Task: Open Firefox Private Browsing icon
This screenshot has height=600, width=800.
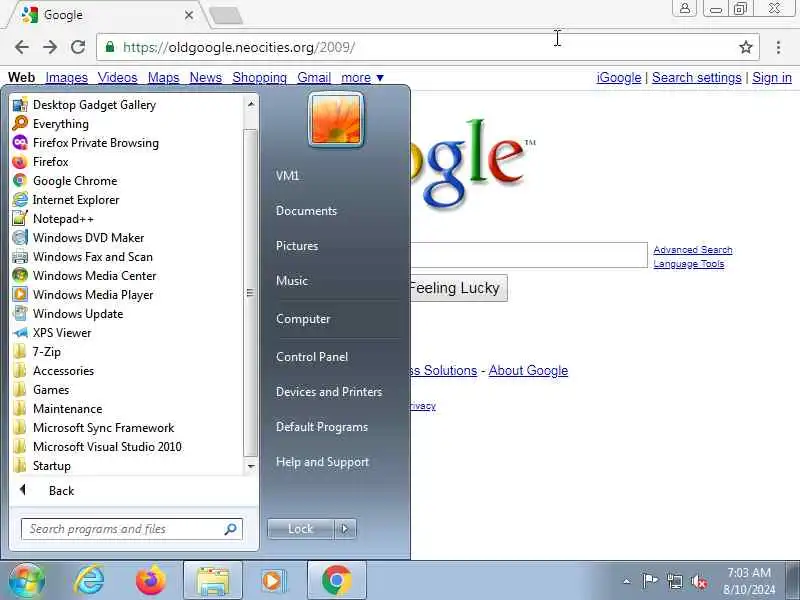Action: (20, 142)
